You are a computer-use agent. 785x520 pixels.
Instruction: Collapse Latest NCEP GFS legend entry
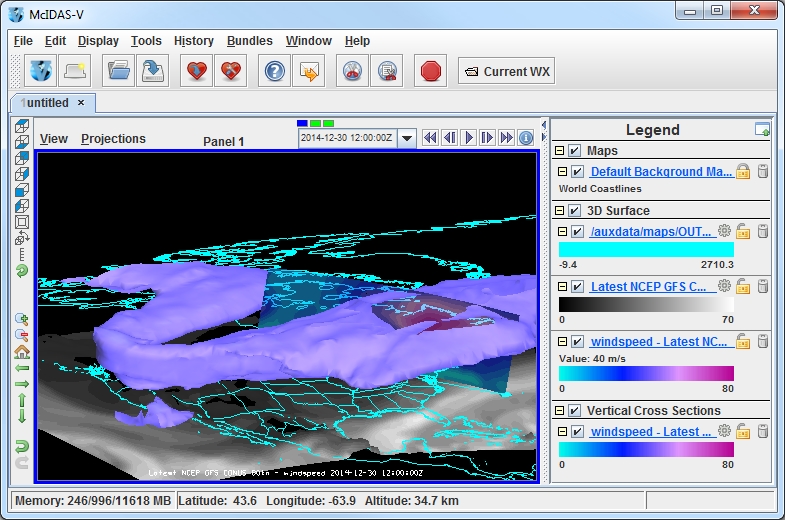pos(562,287)
